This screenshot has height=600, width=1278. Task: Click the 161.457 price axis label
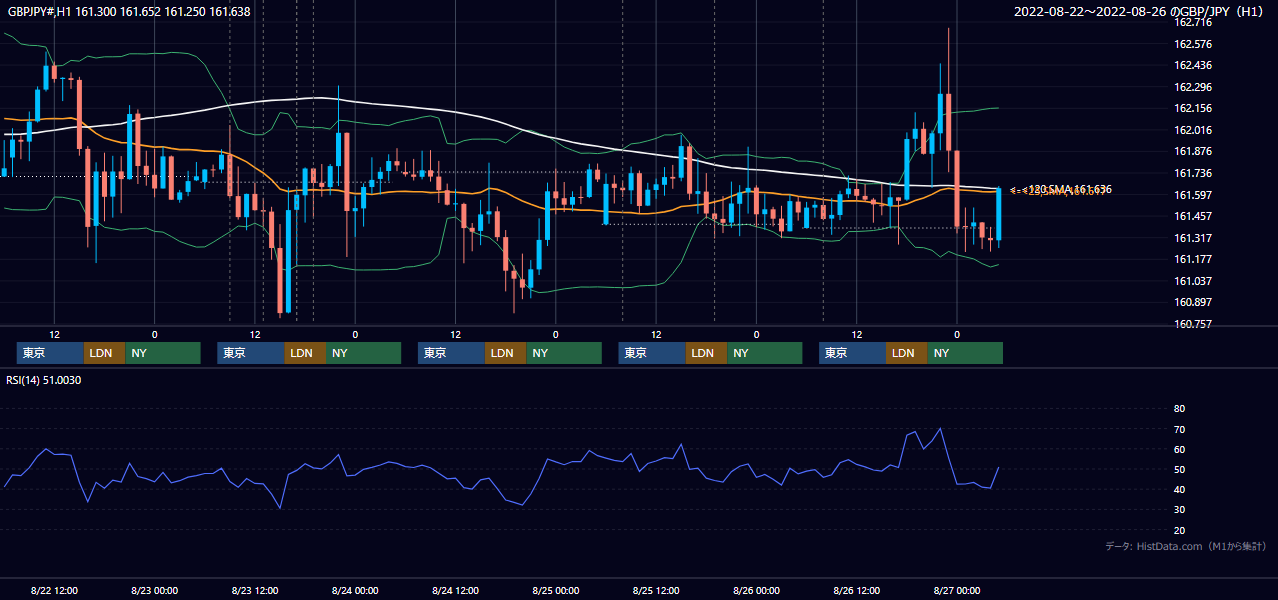(x=1192, y=216)
